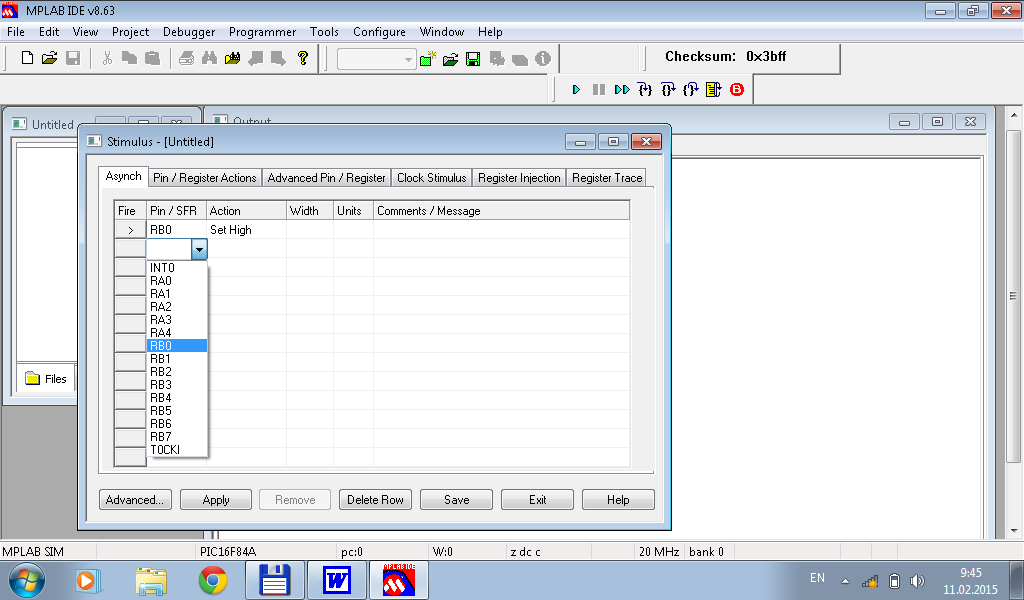Switch to Pin / Register Actions tab
The image size is (1024, 600).
click(204, 178)
